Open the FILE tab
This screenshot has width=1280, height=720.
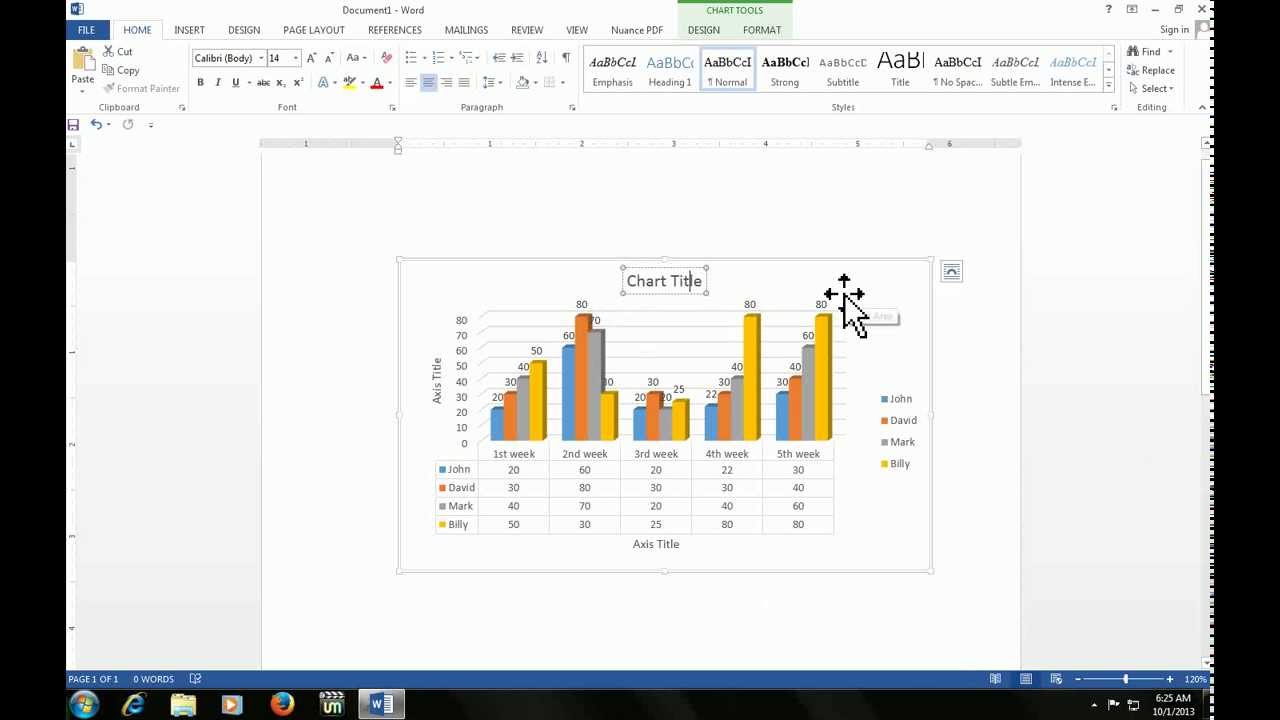pyautogui.click(x=86, y=30)
